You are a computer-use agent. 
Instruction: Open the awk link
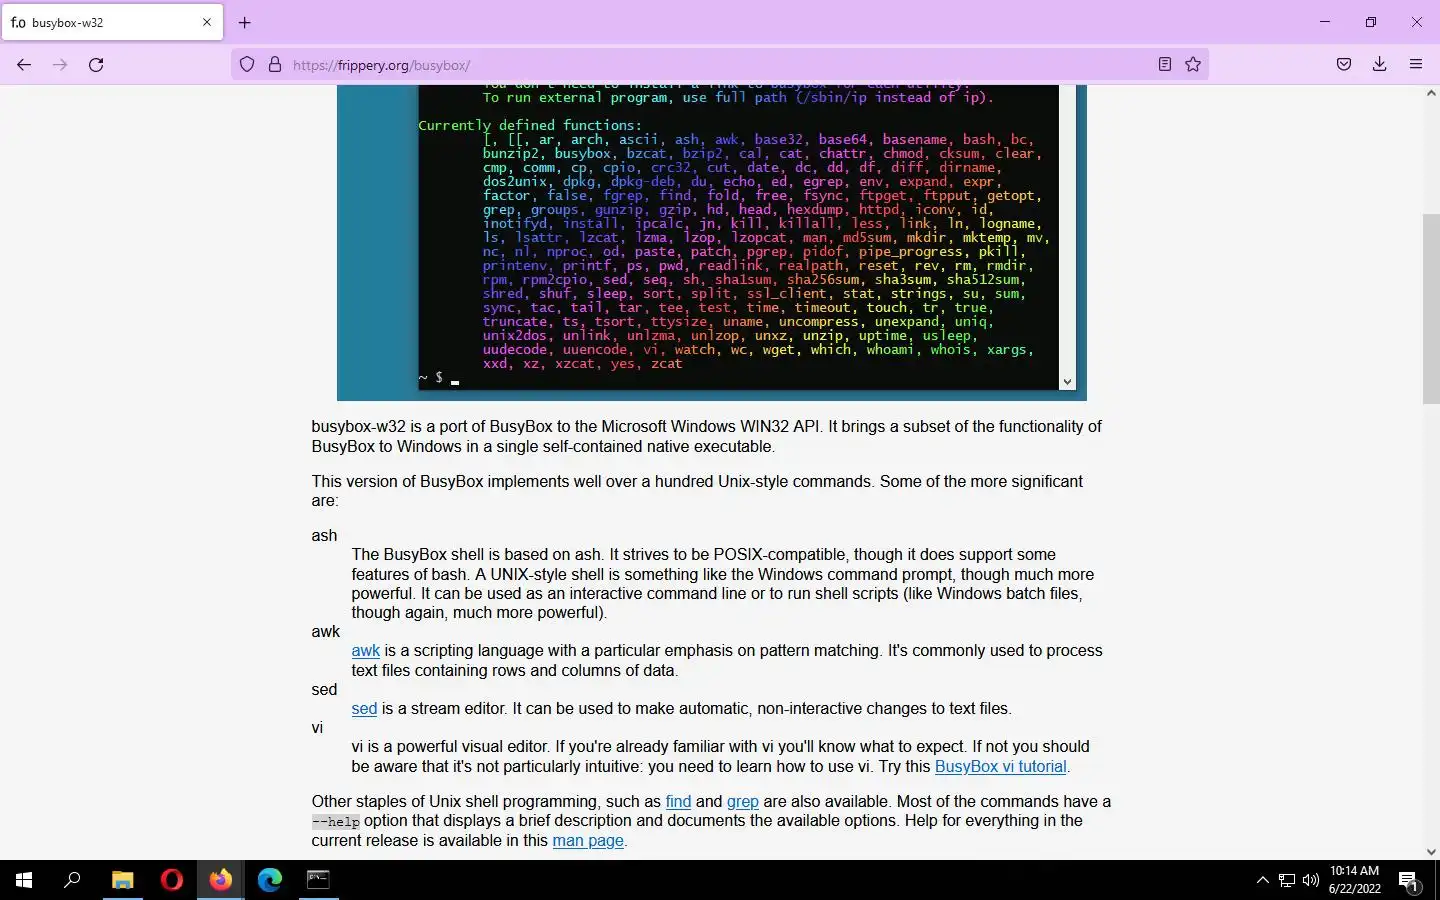366,651
